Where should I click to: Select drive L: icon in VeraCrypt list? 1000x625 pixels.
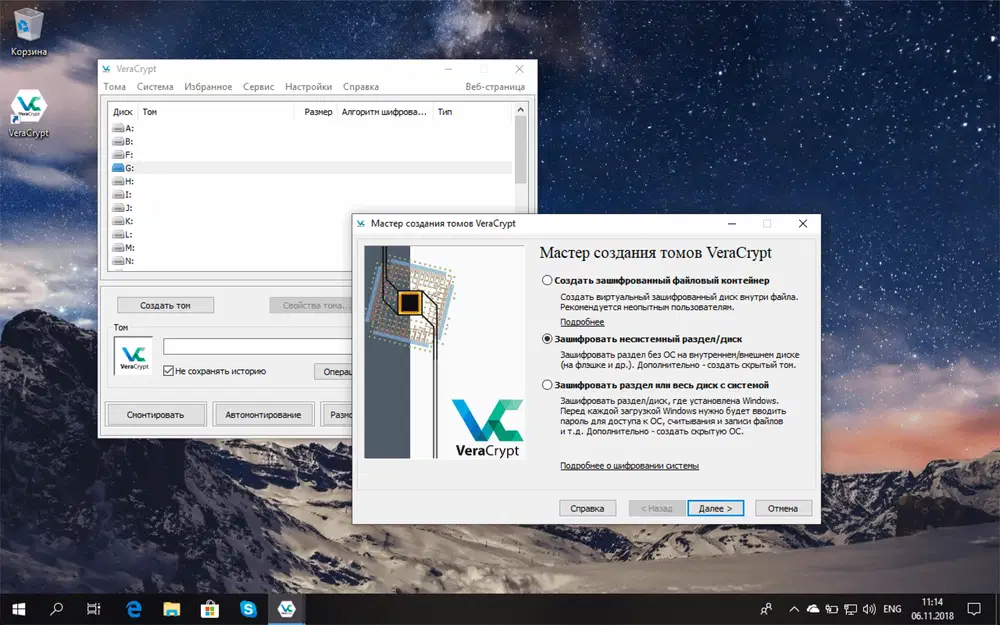[118, 234]
